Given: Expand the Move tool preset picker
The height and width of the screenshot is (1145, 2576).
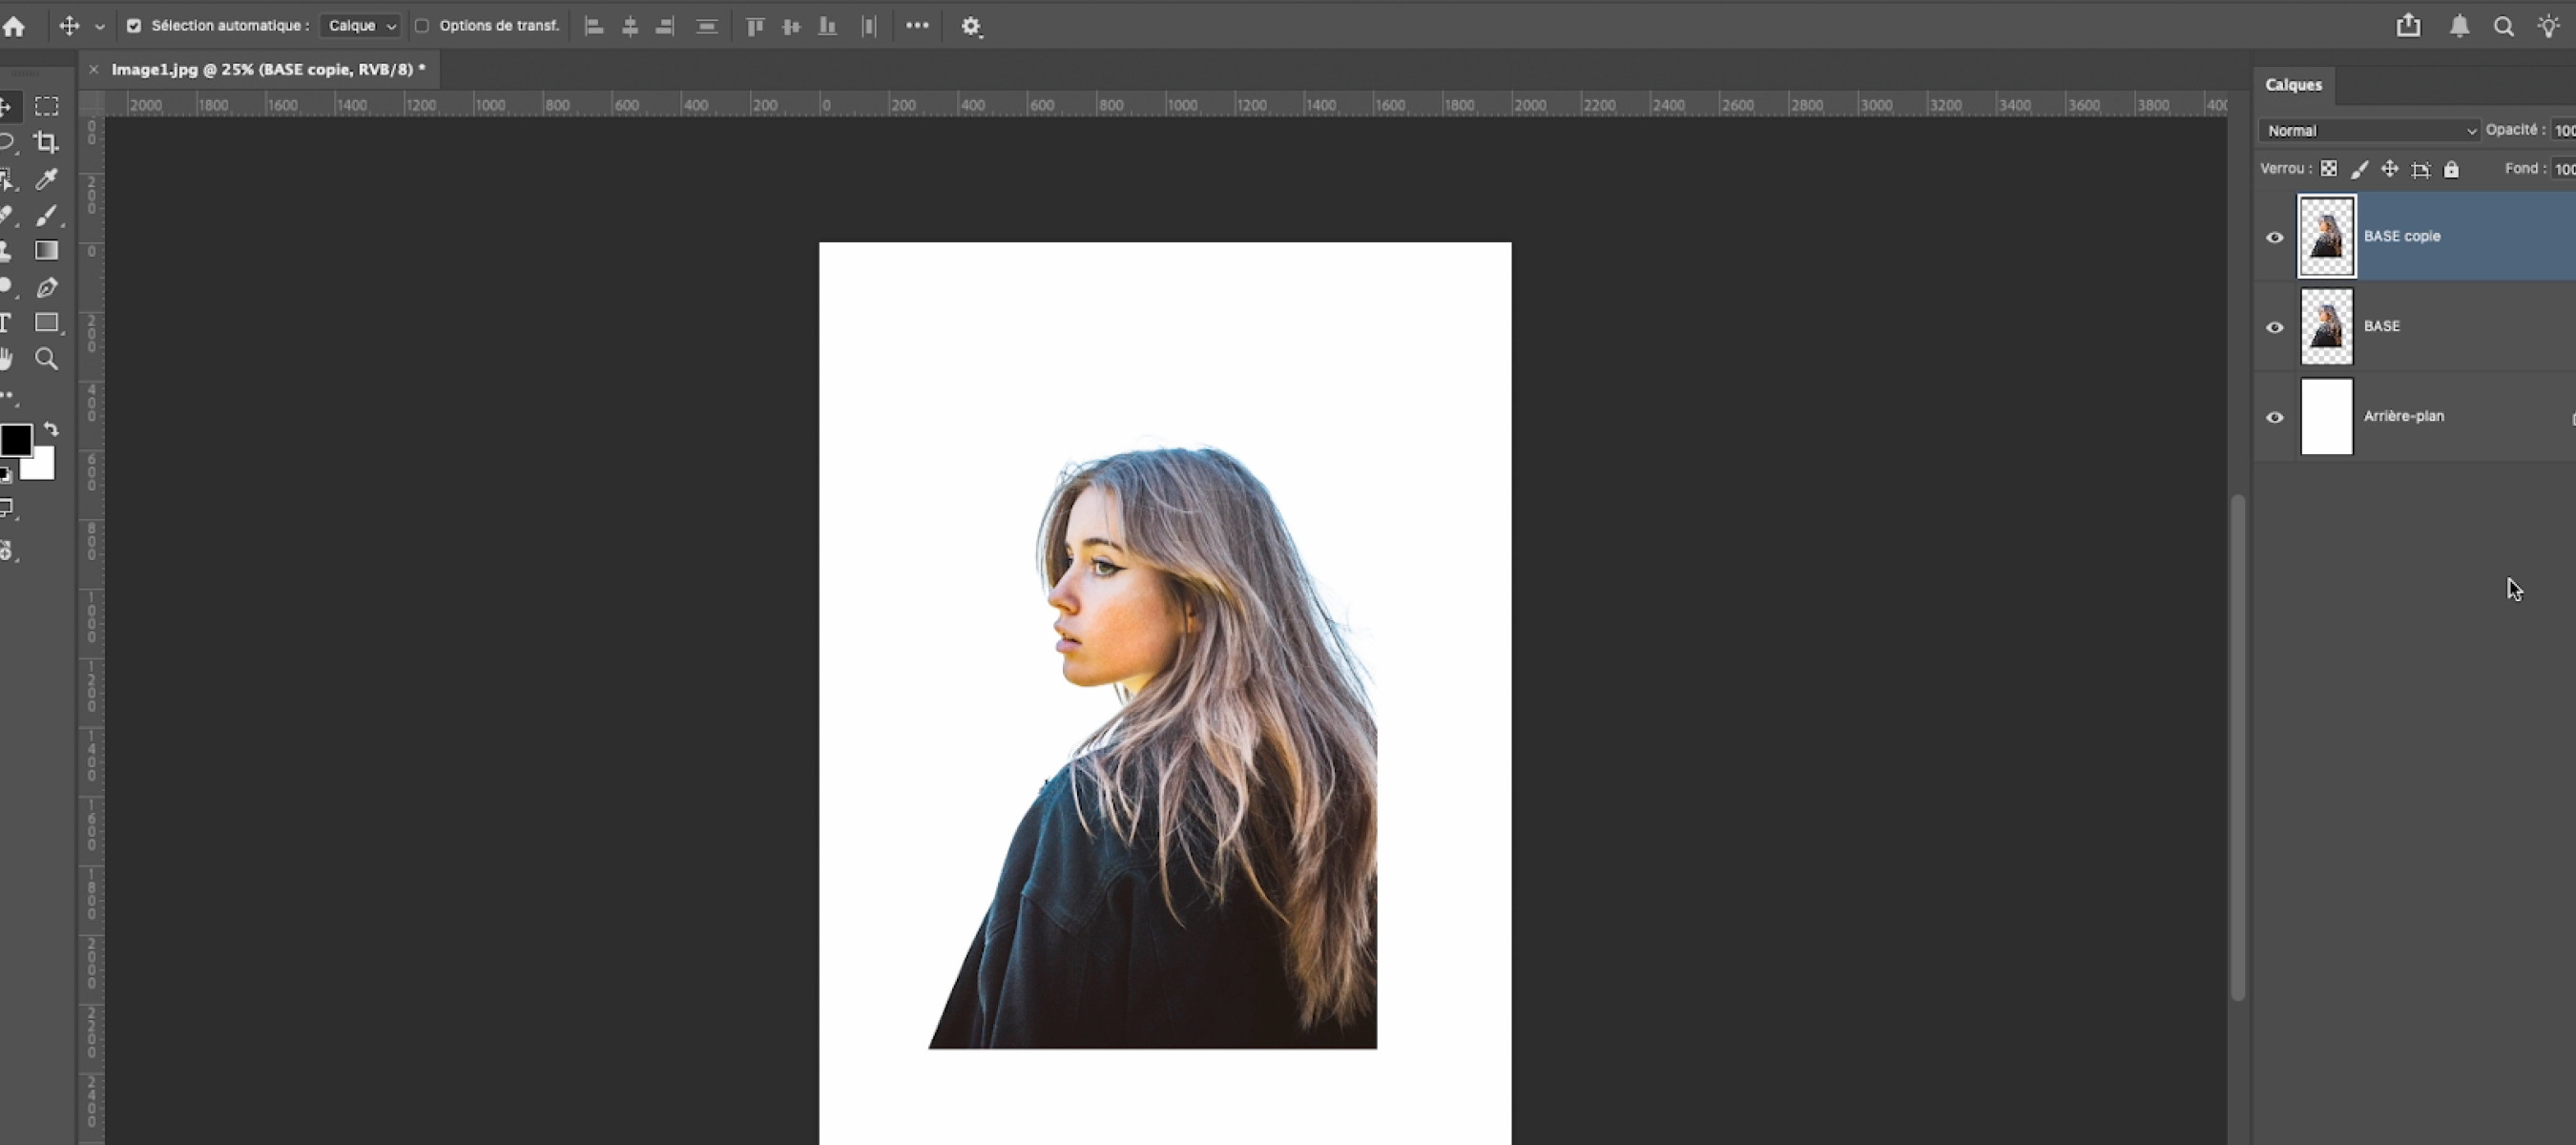Looking at the screenshot, I should coord(99,27).
